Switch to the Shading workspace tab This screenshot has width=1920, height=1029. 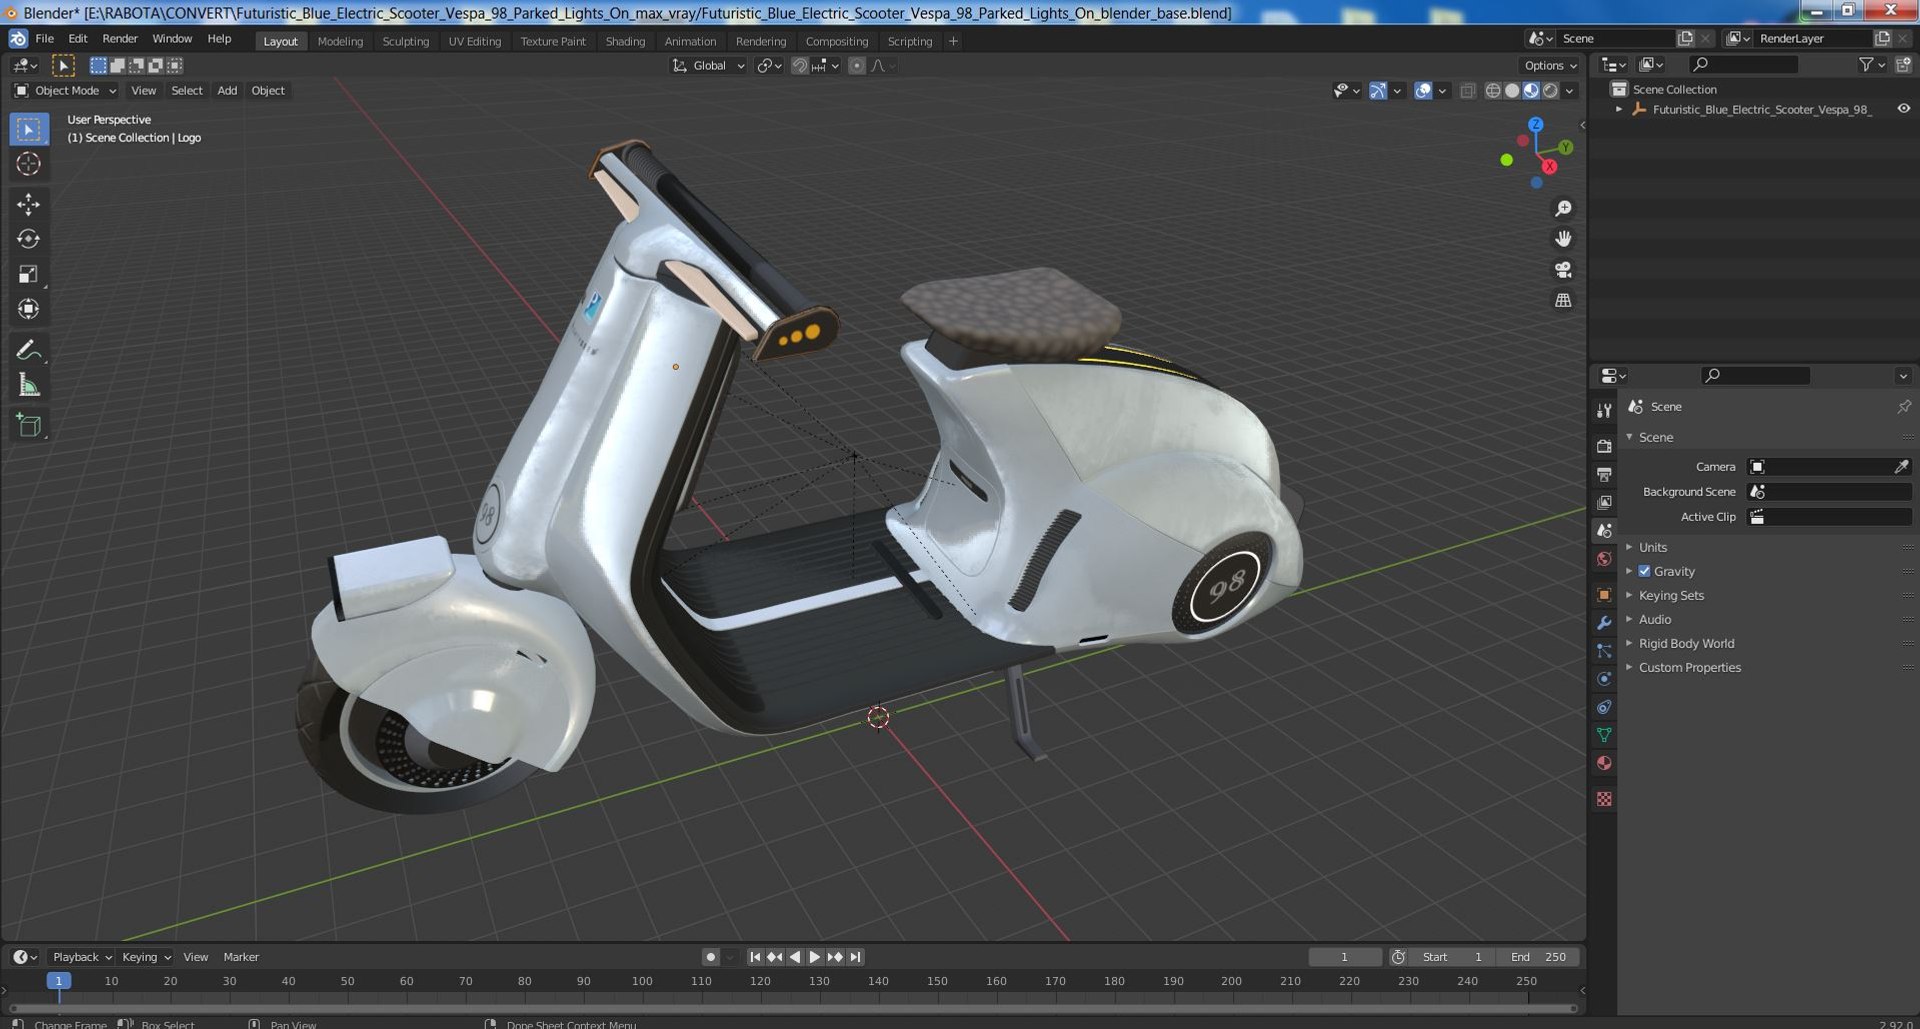625,41
